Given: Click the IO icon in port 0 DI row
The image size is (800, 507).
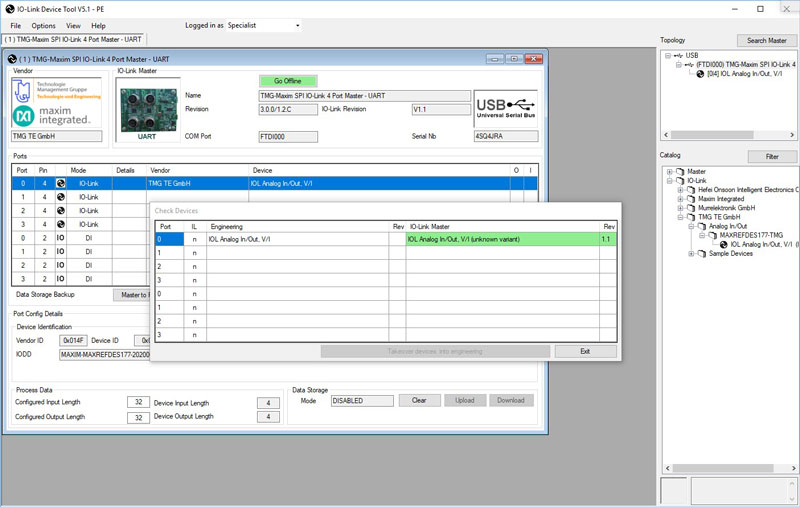Looking at the screenshot, I should 61,238.
